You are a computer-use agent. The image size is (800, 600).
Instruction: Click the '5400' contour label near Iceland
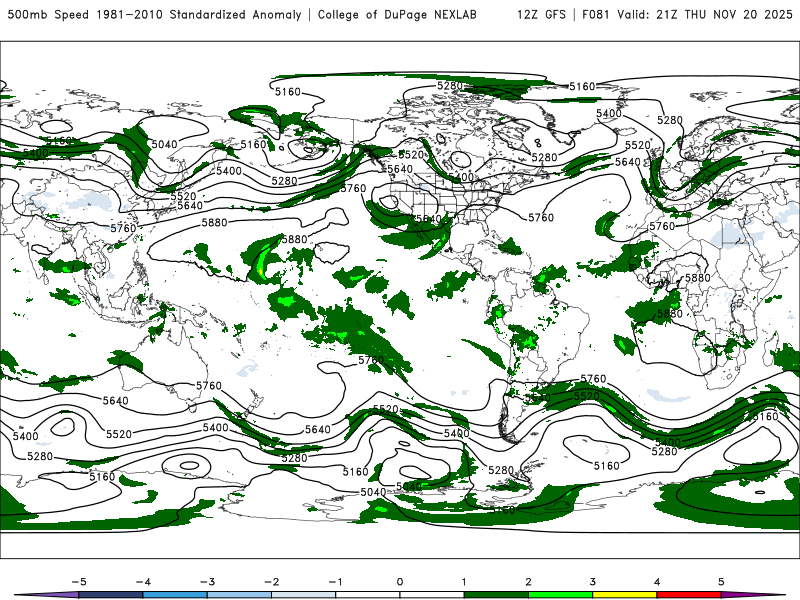click(x=609, y=113)
